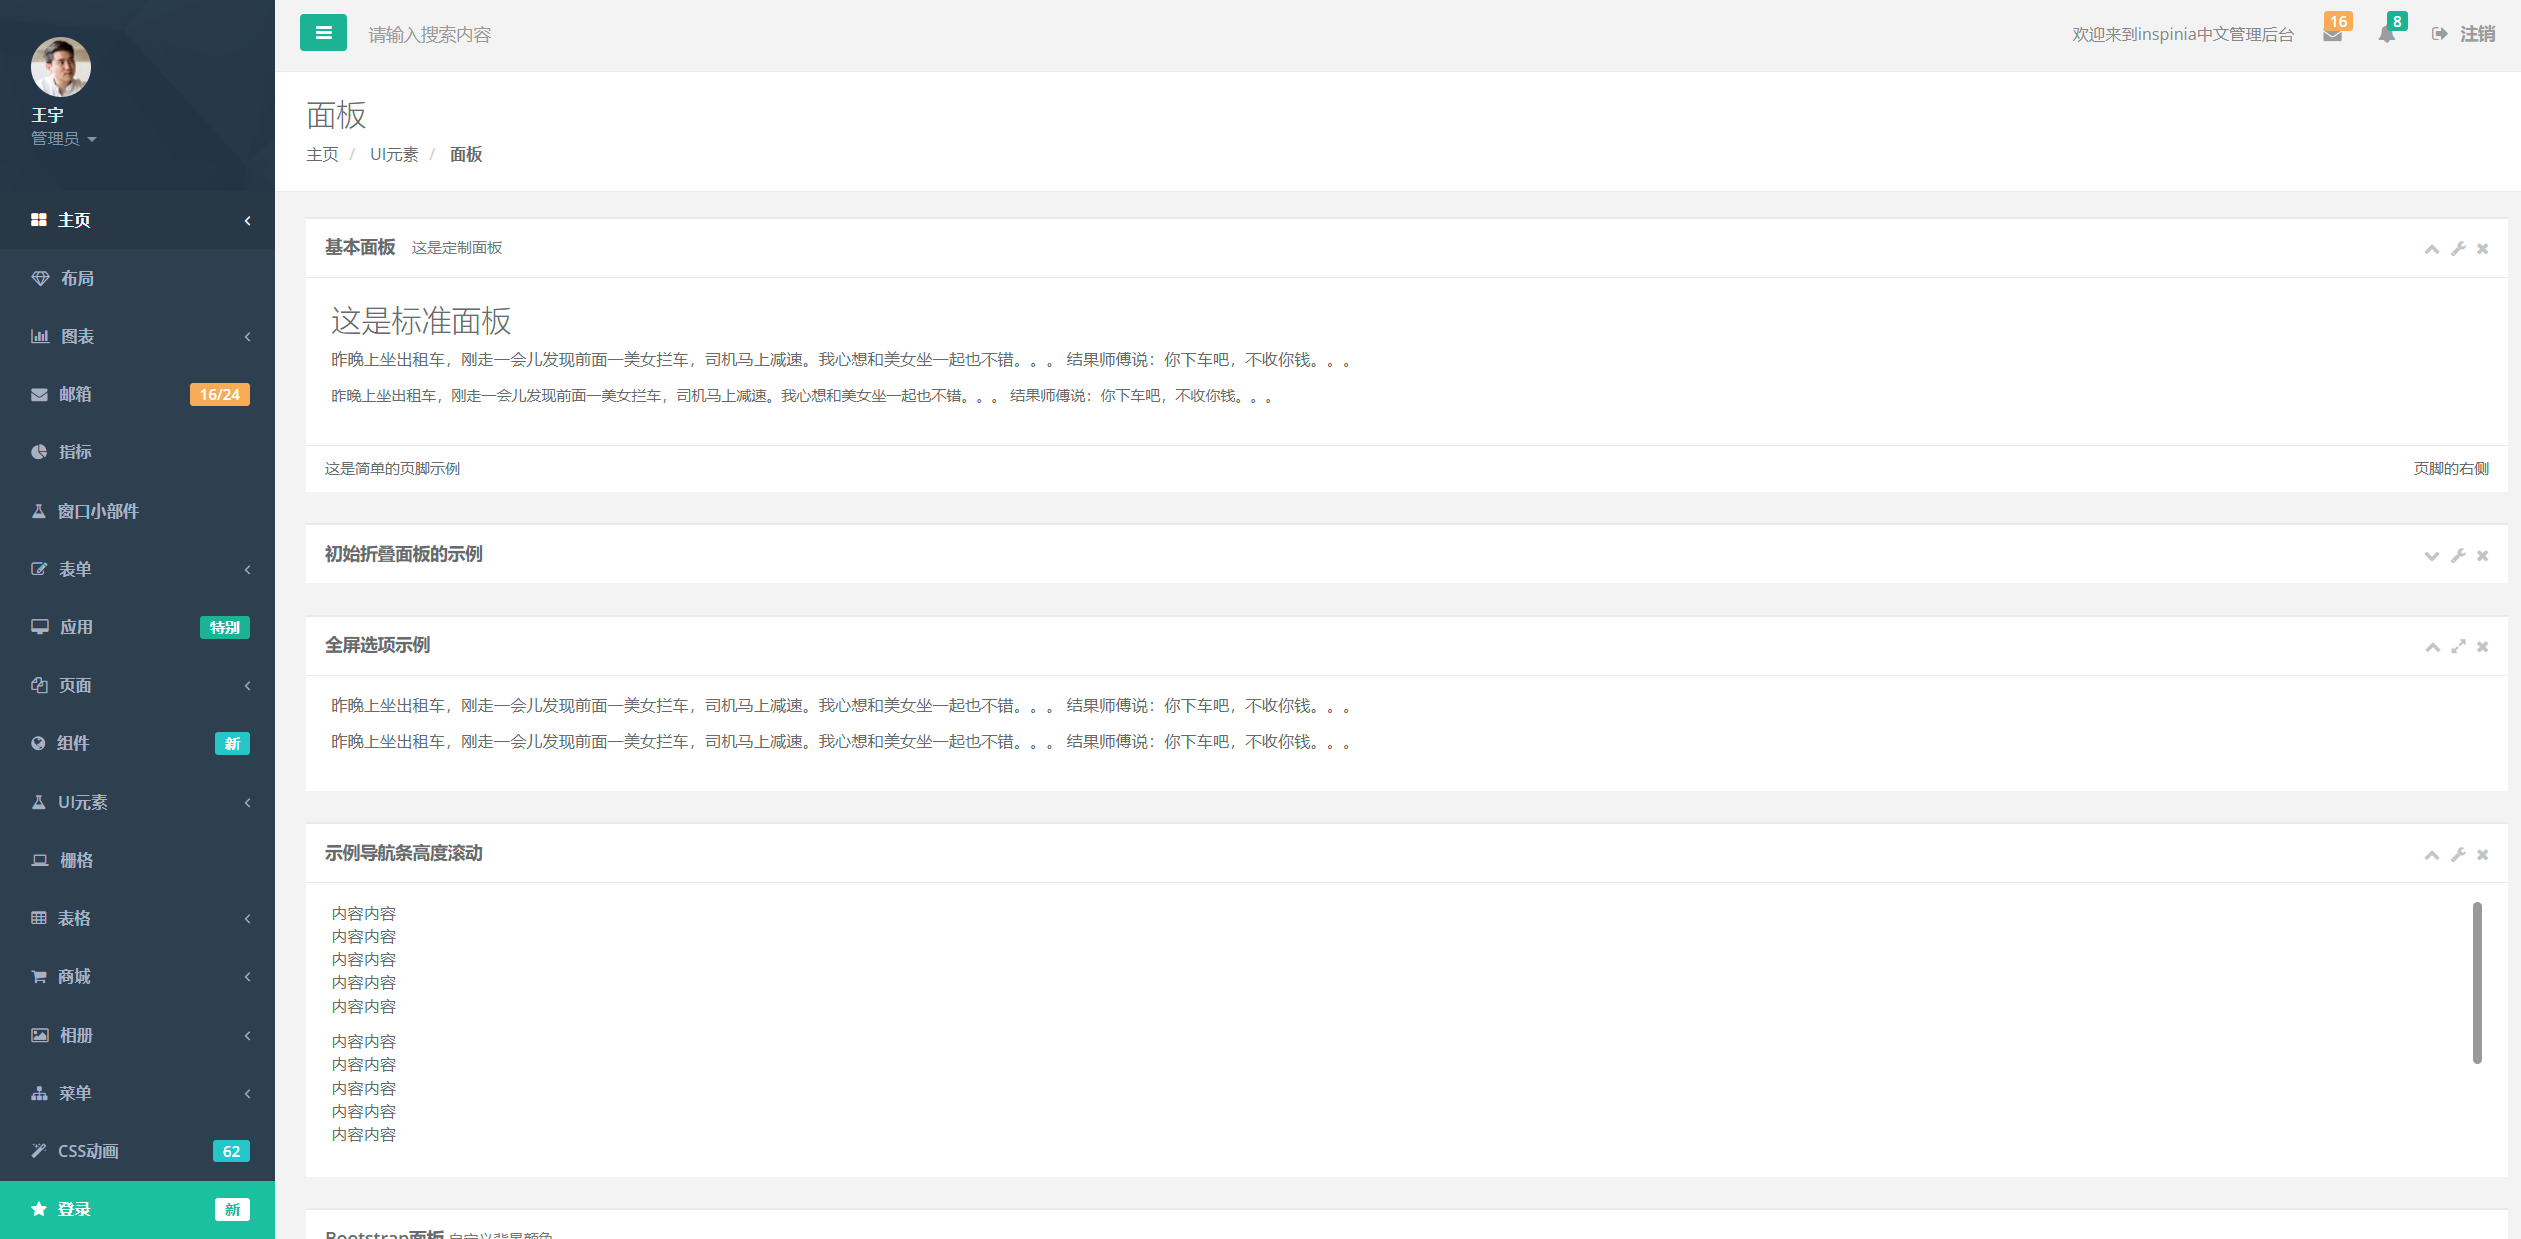Open 窗口小部件 sidebar menu item
The width and height of the screenshot is (2521, 1239).
point(137,511)
